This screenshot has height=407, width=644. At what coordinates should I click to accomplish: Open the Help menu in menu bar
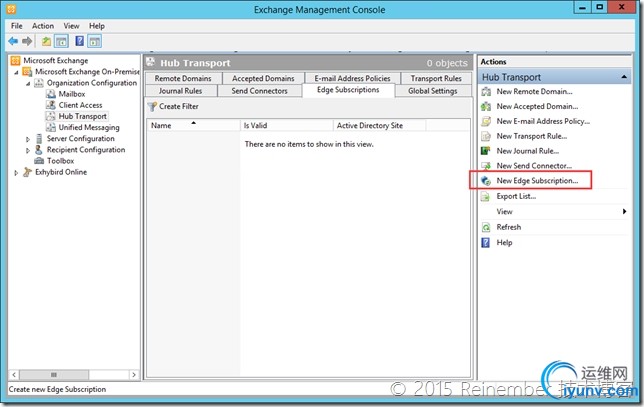[x=97, y=26]
